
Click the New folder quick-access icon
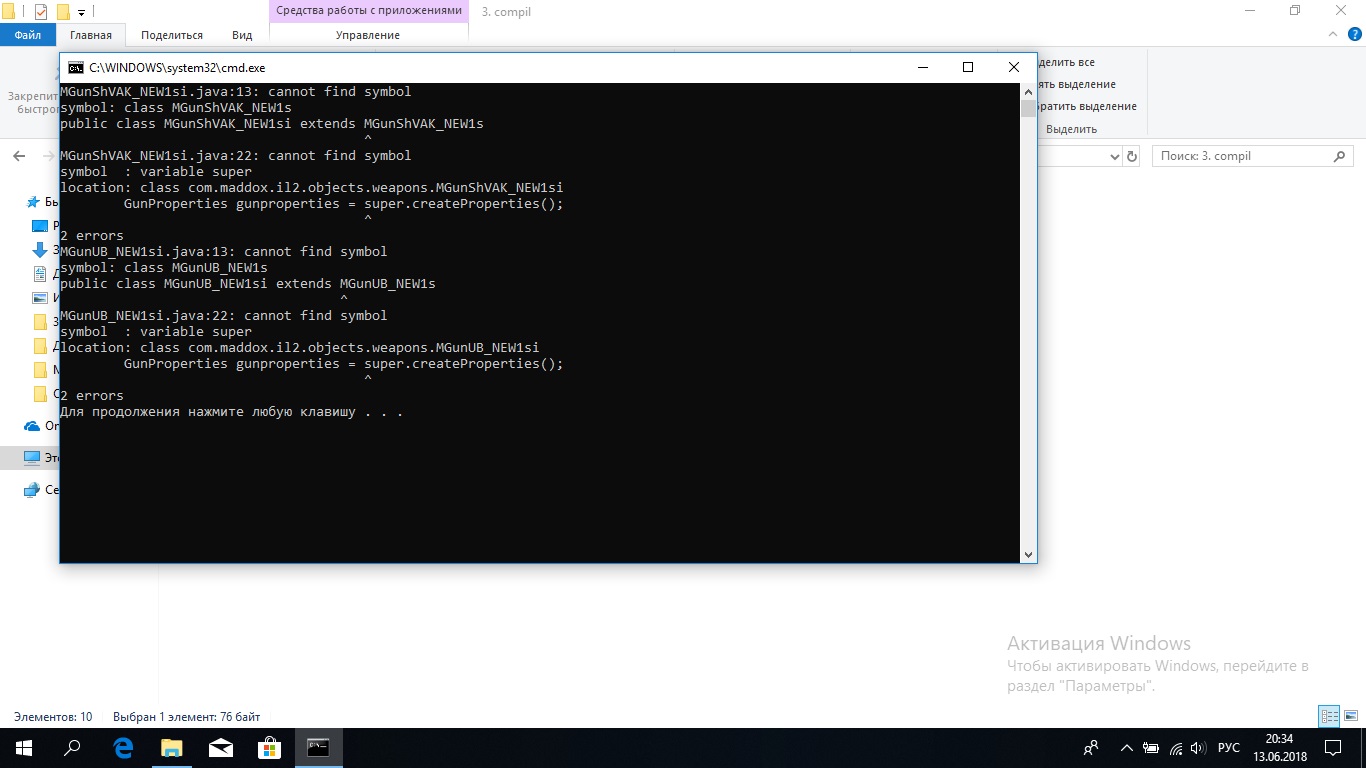pos(63,12)
